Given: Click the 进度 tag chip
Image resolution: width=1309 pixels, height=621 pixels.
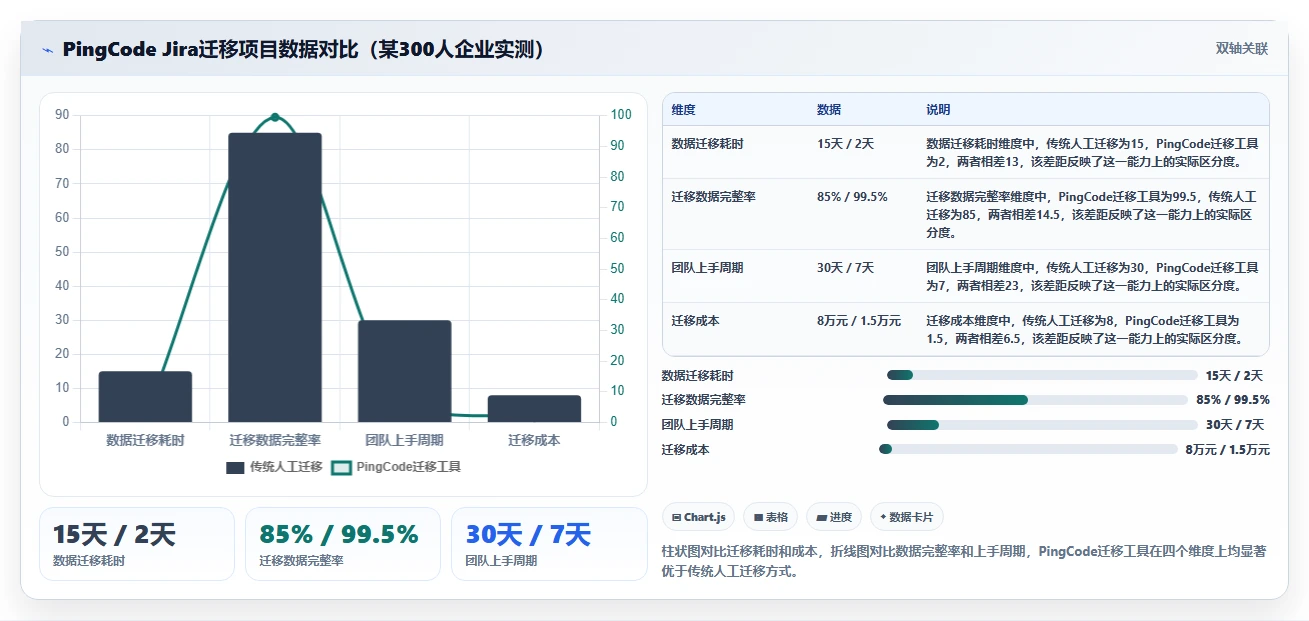Looking at the screenshot, I should (834, 517).
